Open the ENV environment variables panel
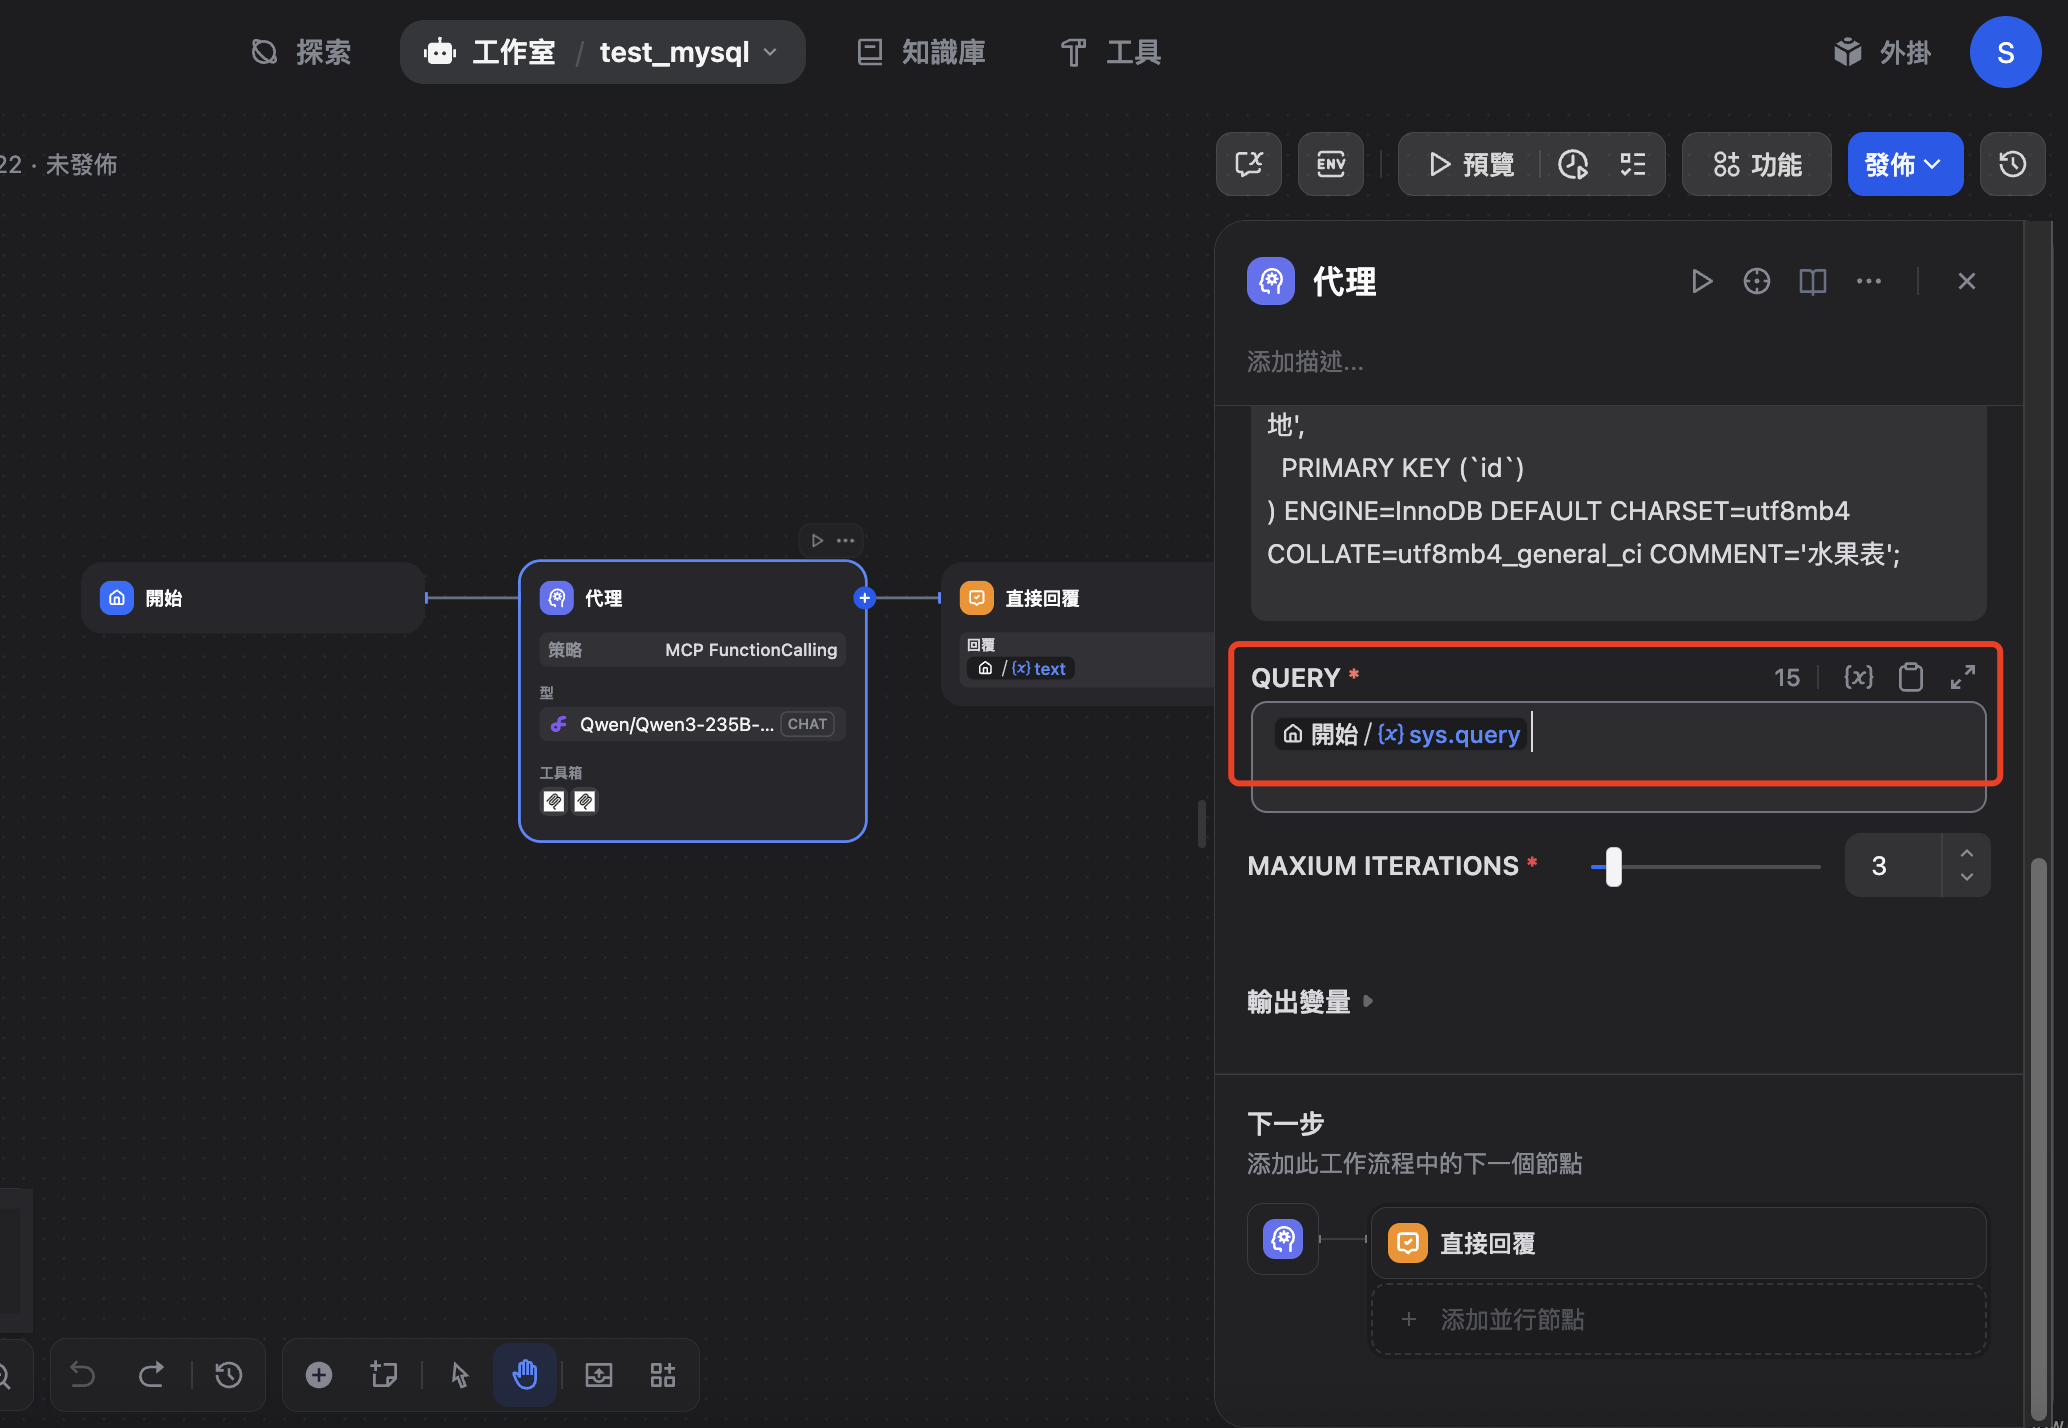This screenshot has height=1428, width=2068. click(1330, 163)
